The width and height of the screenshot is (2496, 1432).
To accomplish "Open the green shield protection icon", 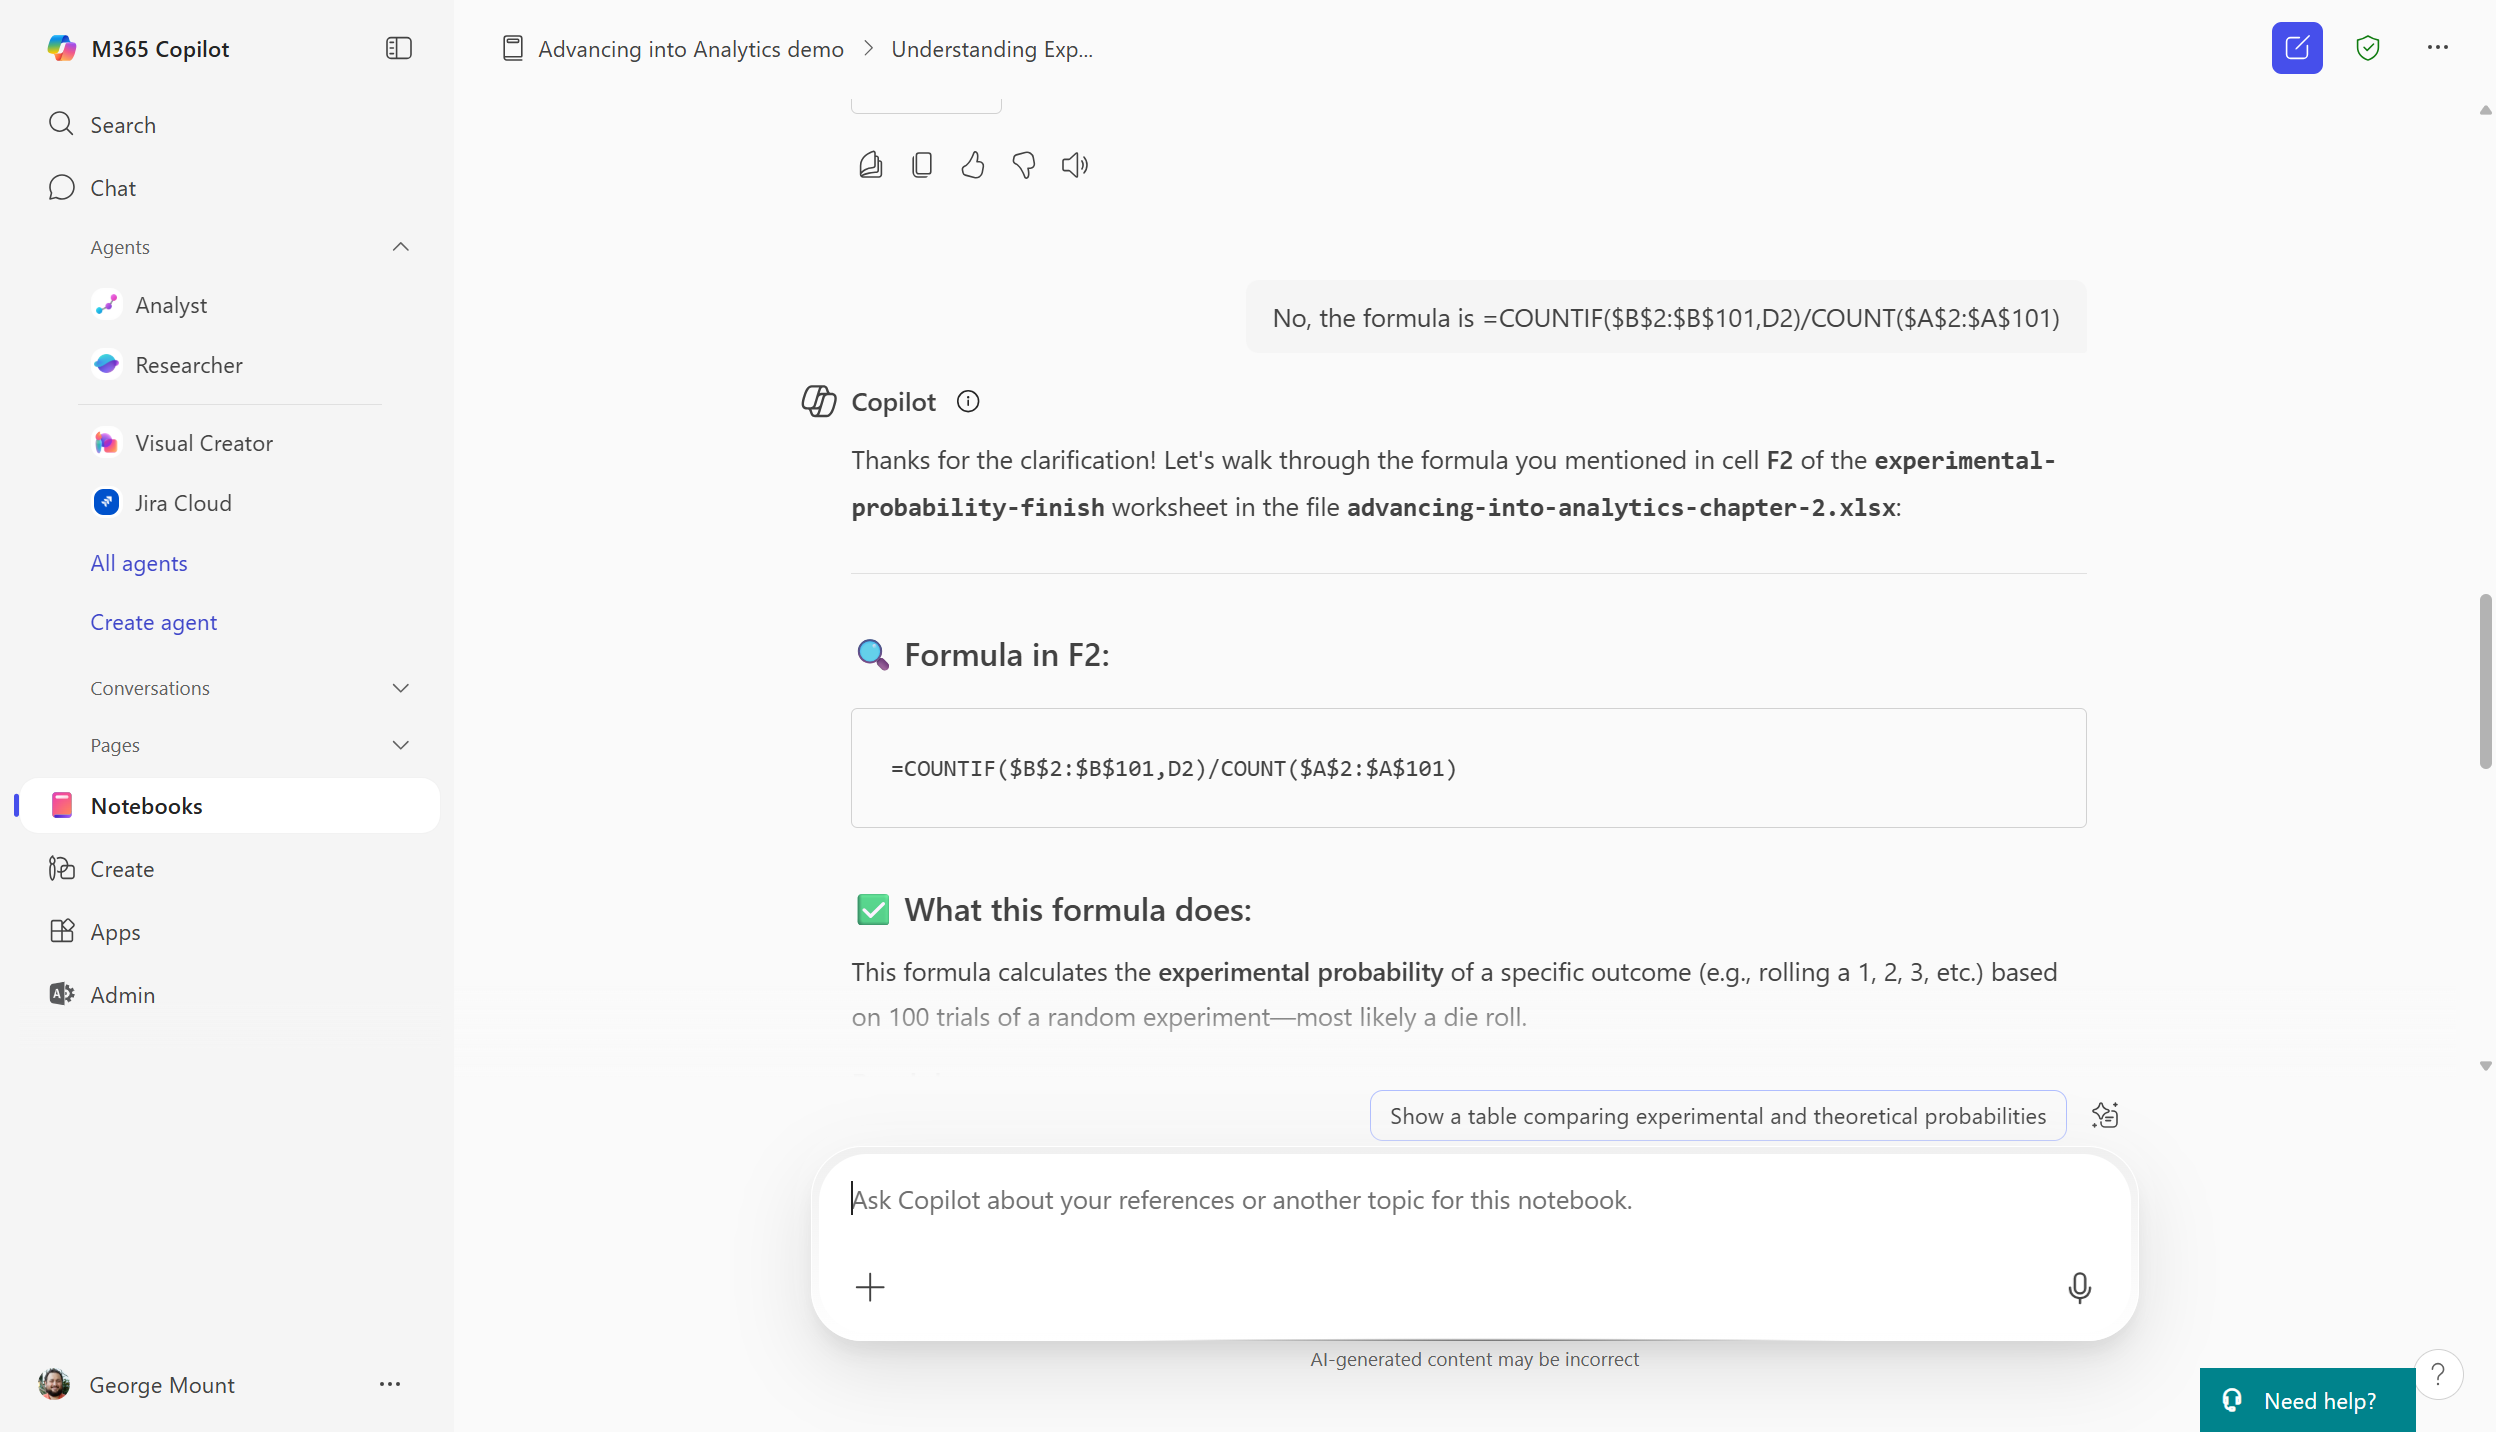I will click(2367, 48).
